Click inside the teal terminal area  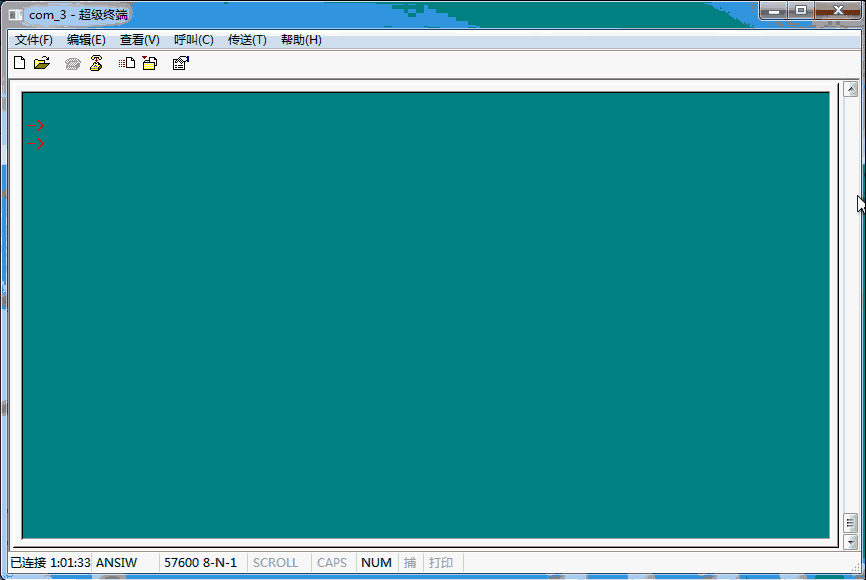tap(425, 315)
